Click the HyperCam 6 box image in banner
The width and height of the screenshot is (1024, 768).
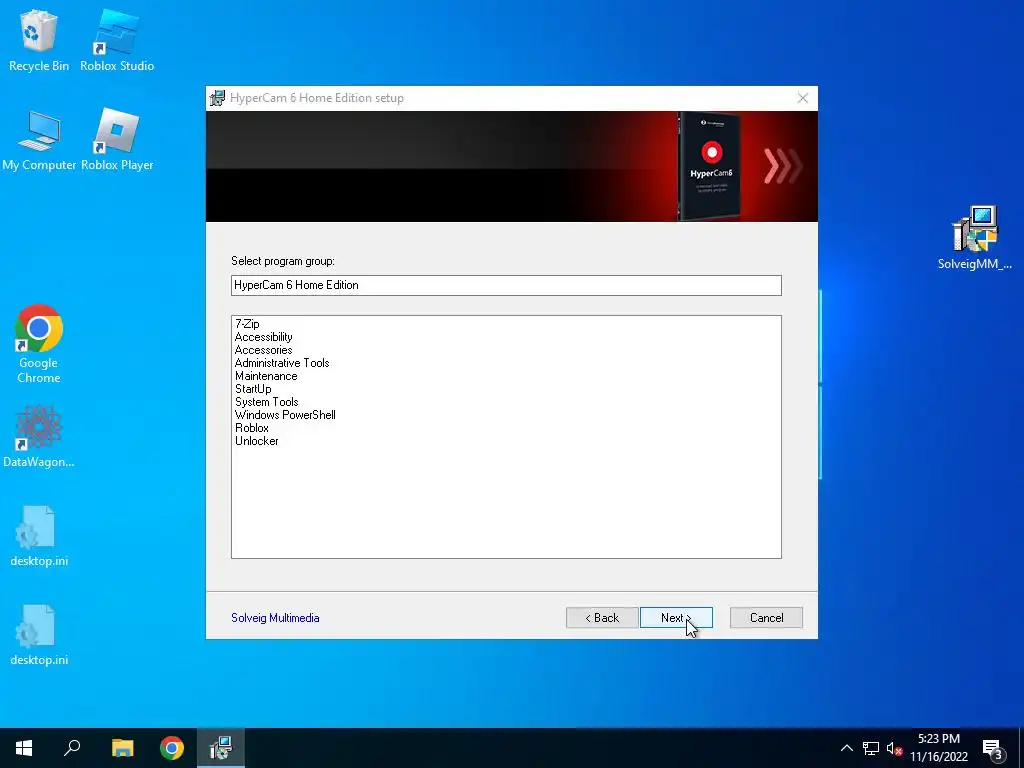point(711,167)
